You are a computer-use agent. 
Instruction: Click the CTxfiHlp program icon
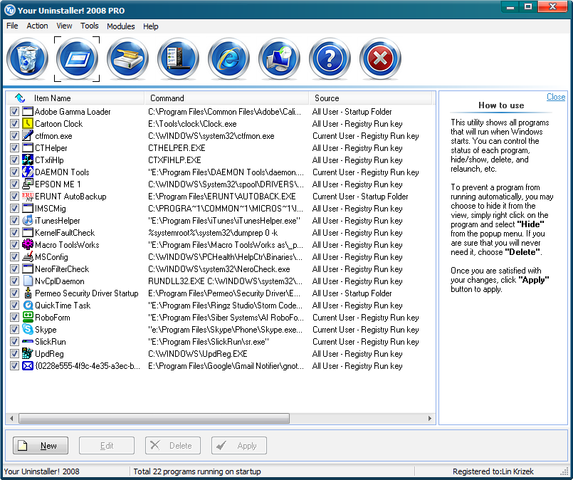click(x=27, y=160)
